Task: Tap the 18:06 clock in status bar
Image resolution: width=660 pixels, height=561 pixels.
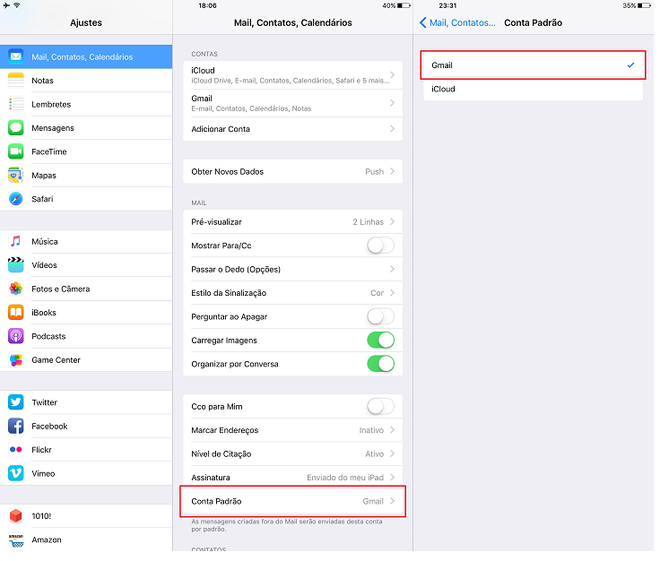Action: (x=208, y=5)
